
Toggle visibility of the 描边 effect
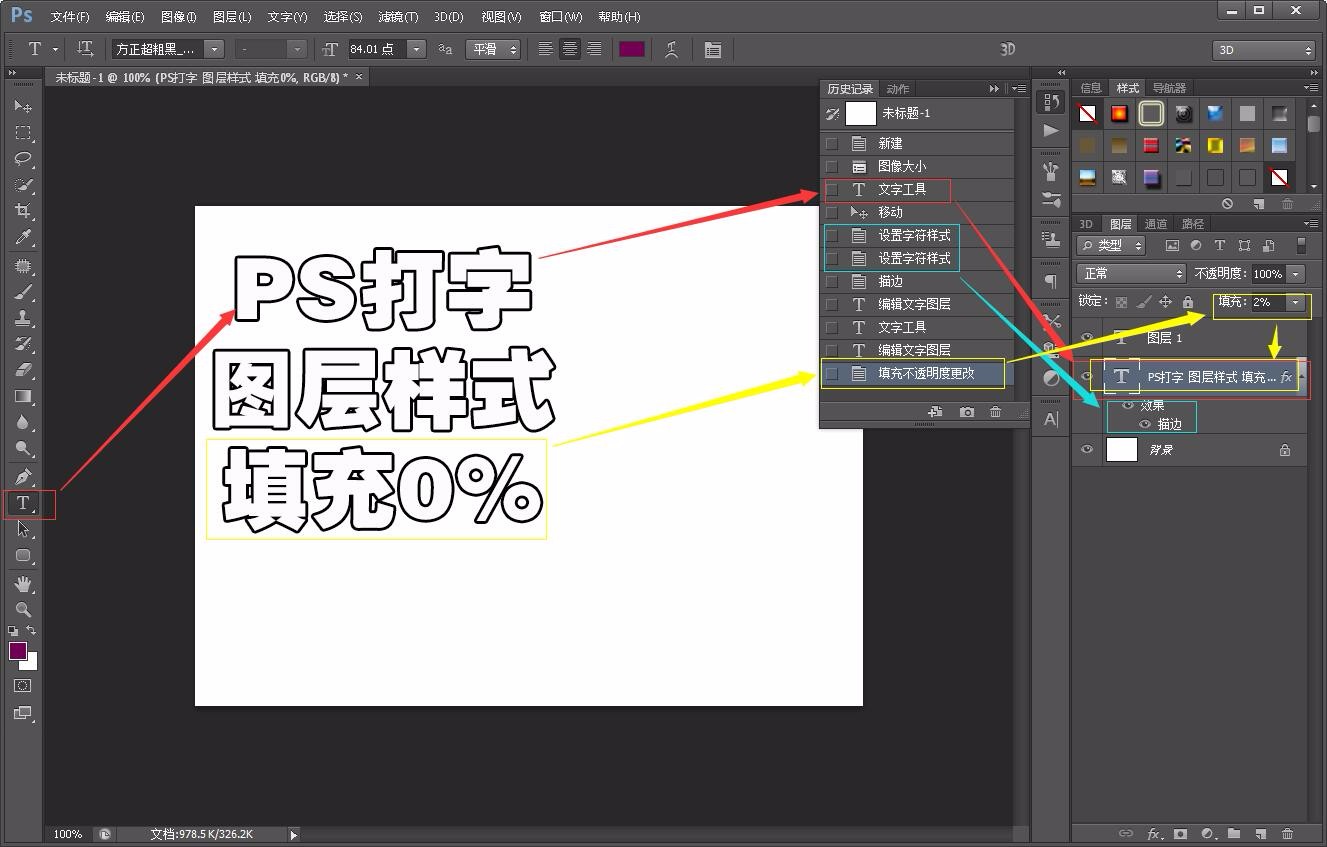click(x=1145, y=424)
